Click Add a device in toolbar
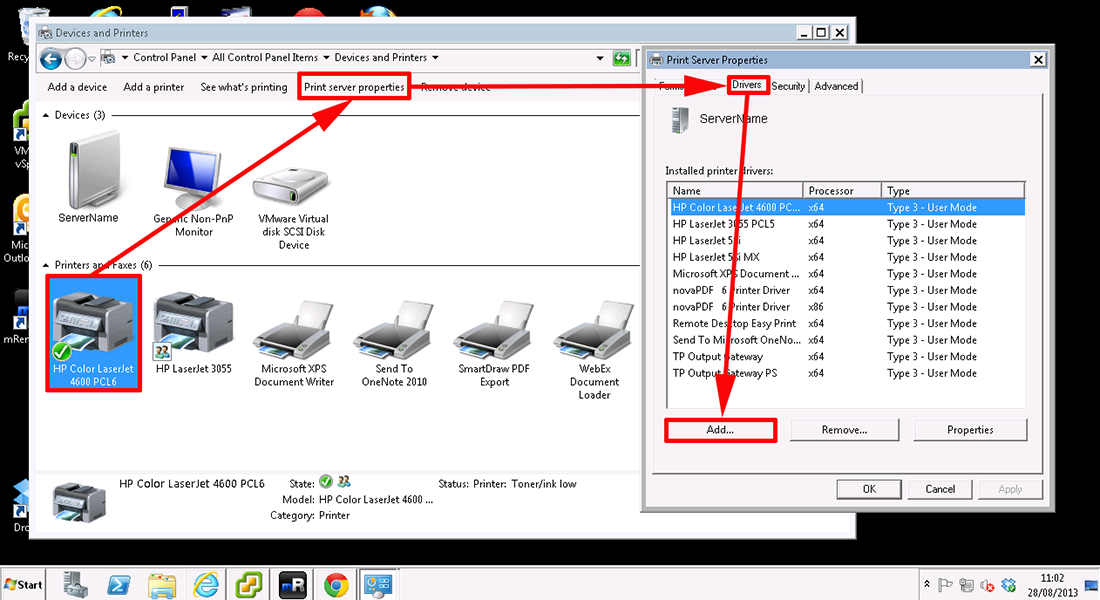1100x600 pixels. (x=77, y=87)
